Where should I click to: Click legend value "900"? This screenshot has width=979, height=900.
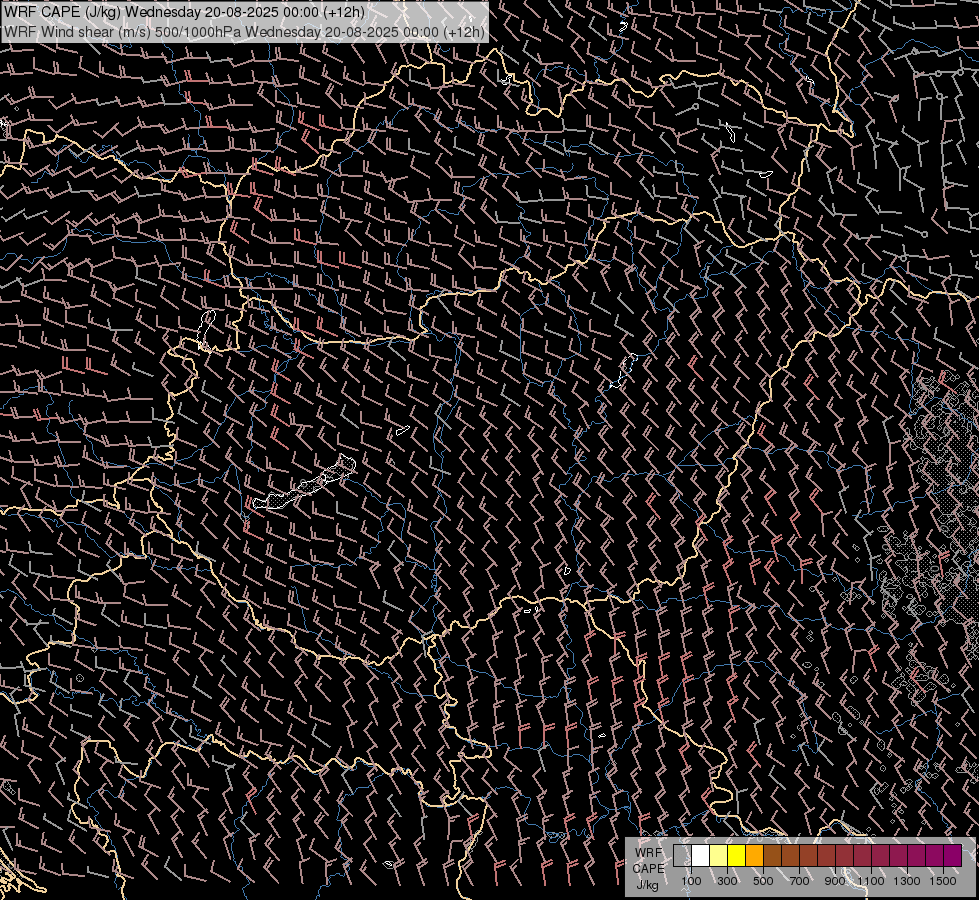pyautogui.click(x=835, y=881)
